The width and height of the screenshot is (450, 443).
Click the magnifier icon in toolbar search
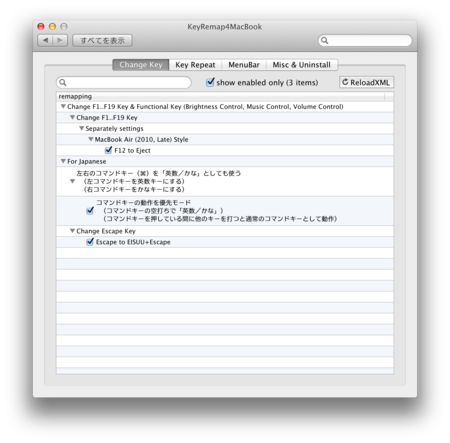[324, 40]
